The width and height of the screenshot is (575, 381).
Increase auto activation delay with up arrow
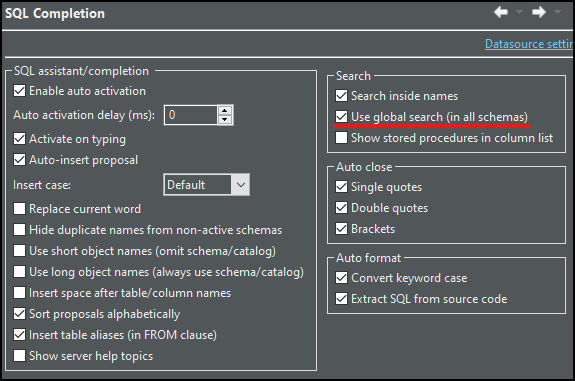click(225, 110)
